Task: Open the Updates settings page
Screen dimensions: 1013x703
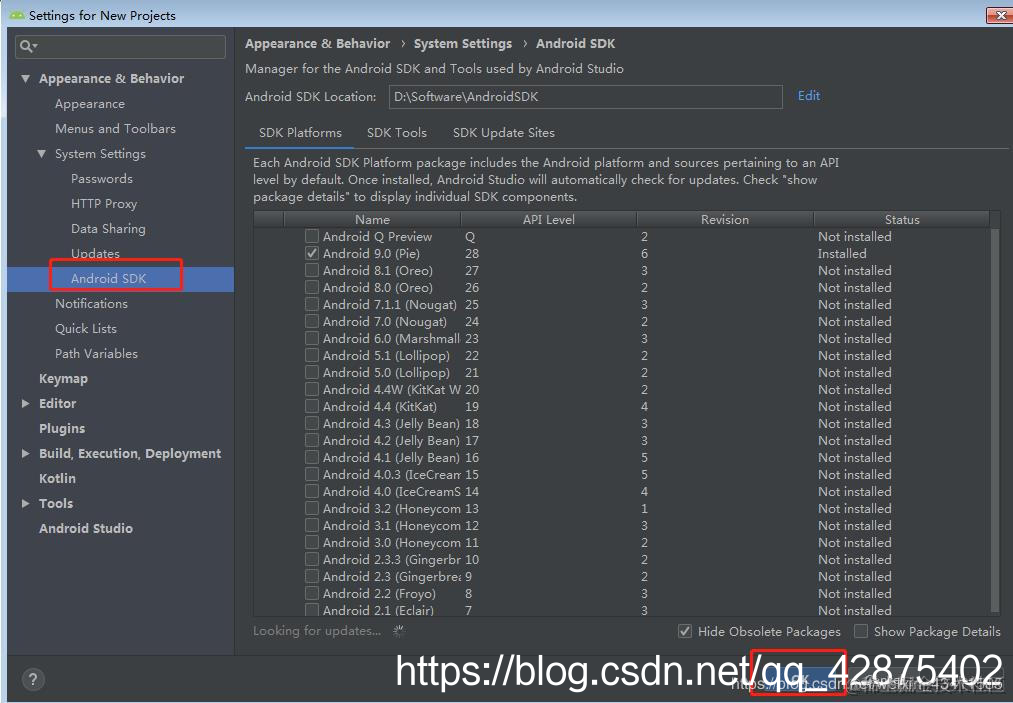Action: click(x=95, y=253)
